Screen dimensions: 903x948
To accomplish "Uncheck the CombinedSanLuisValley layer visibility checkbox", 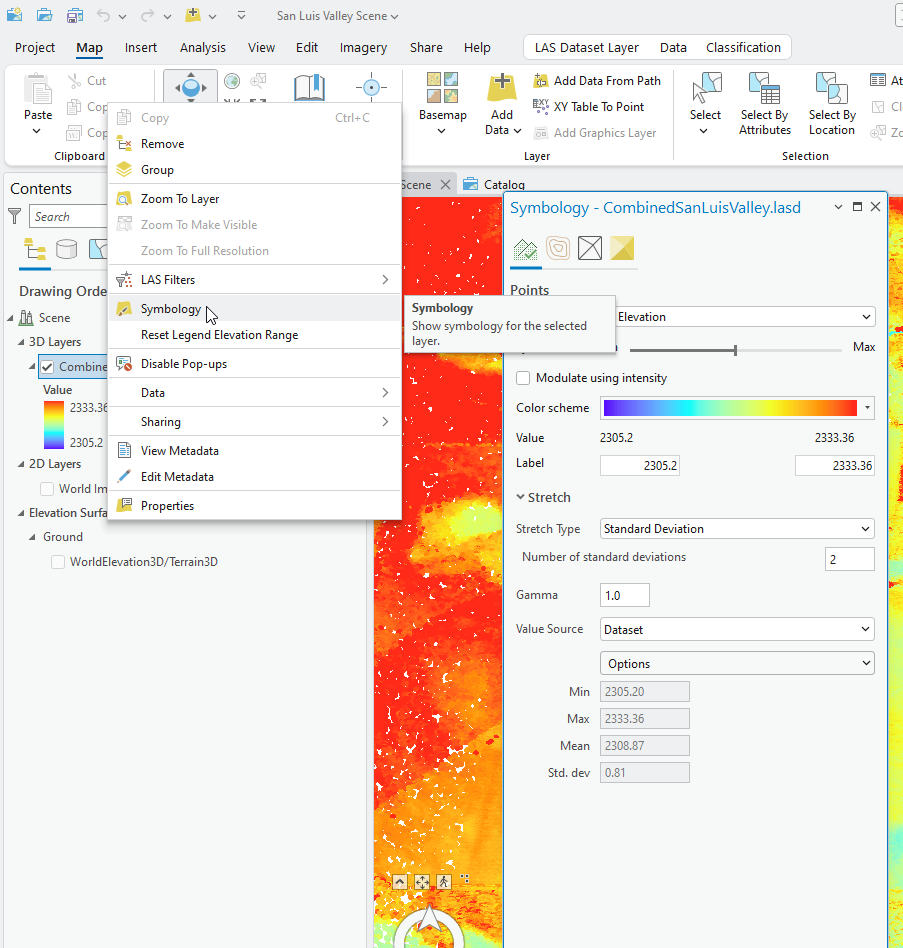I will pyautogui.click(x=47, y=367).
